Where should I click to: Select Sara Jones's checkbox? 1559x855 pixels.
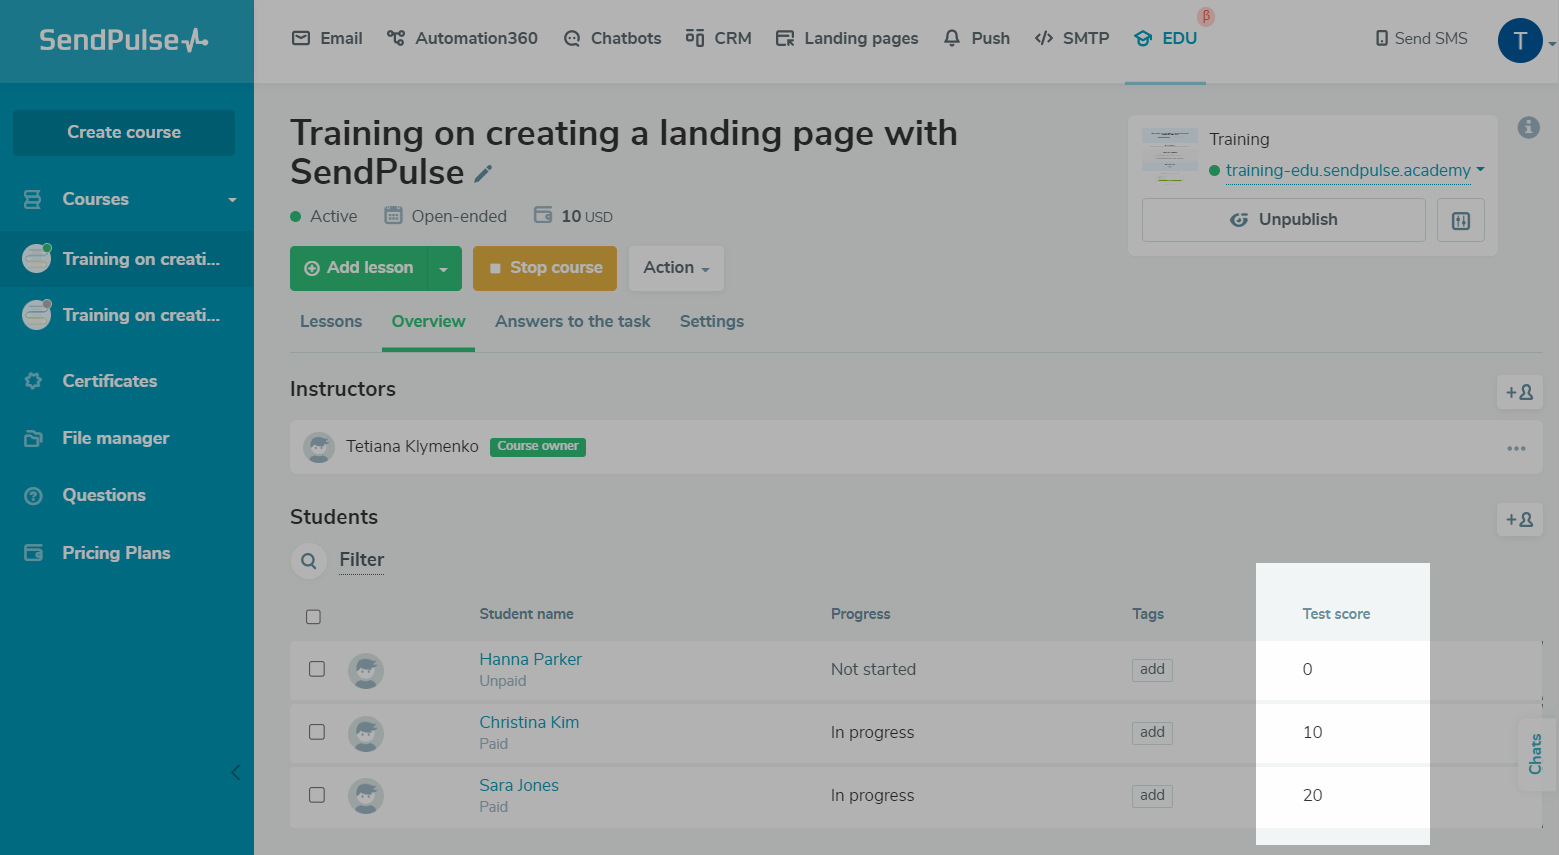point(317,795)
